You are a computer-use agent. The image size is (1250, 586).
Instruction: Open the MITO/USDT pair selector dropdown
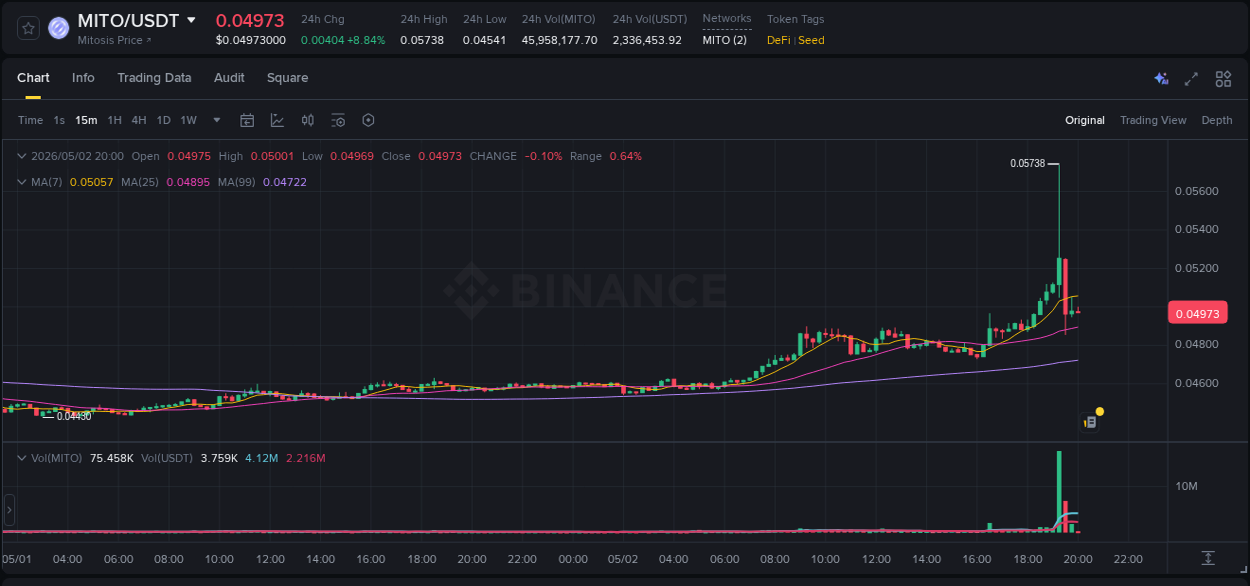tap(192, 20)
